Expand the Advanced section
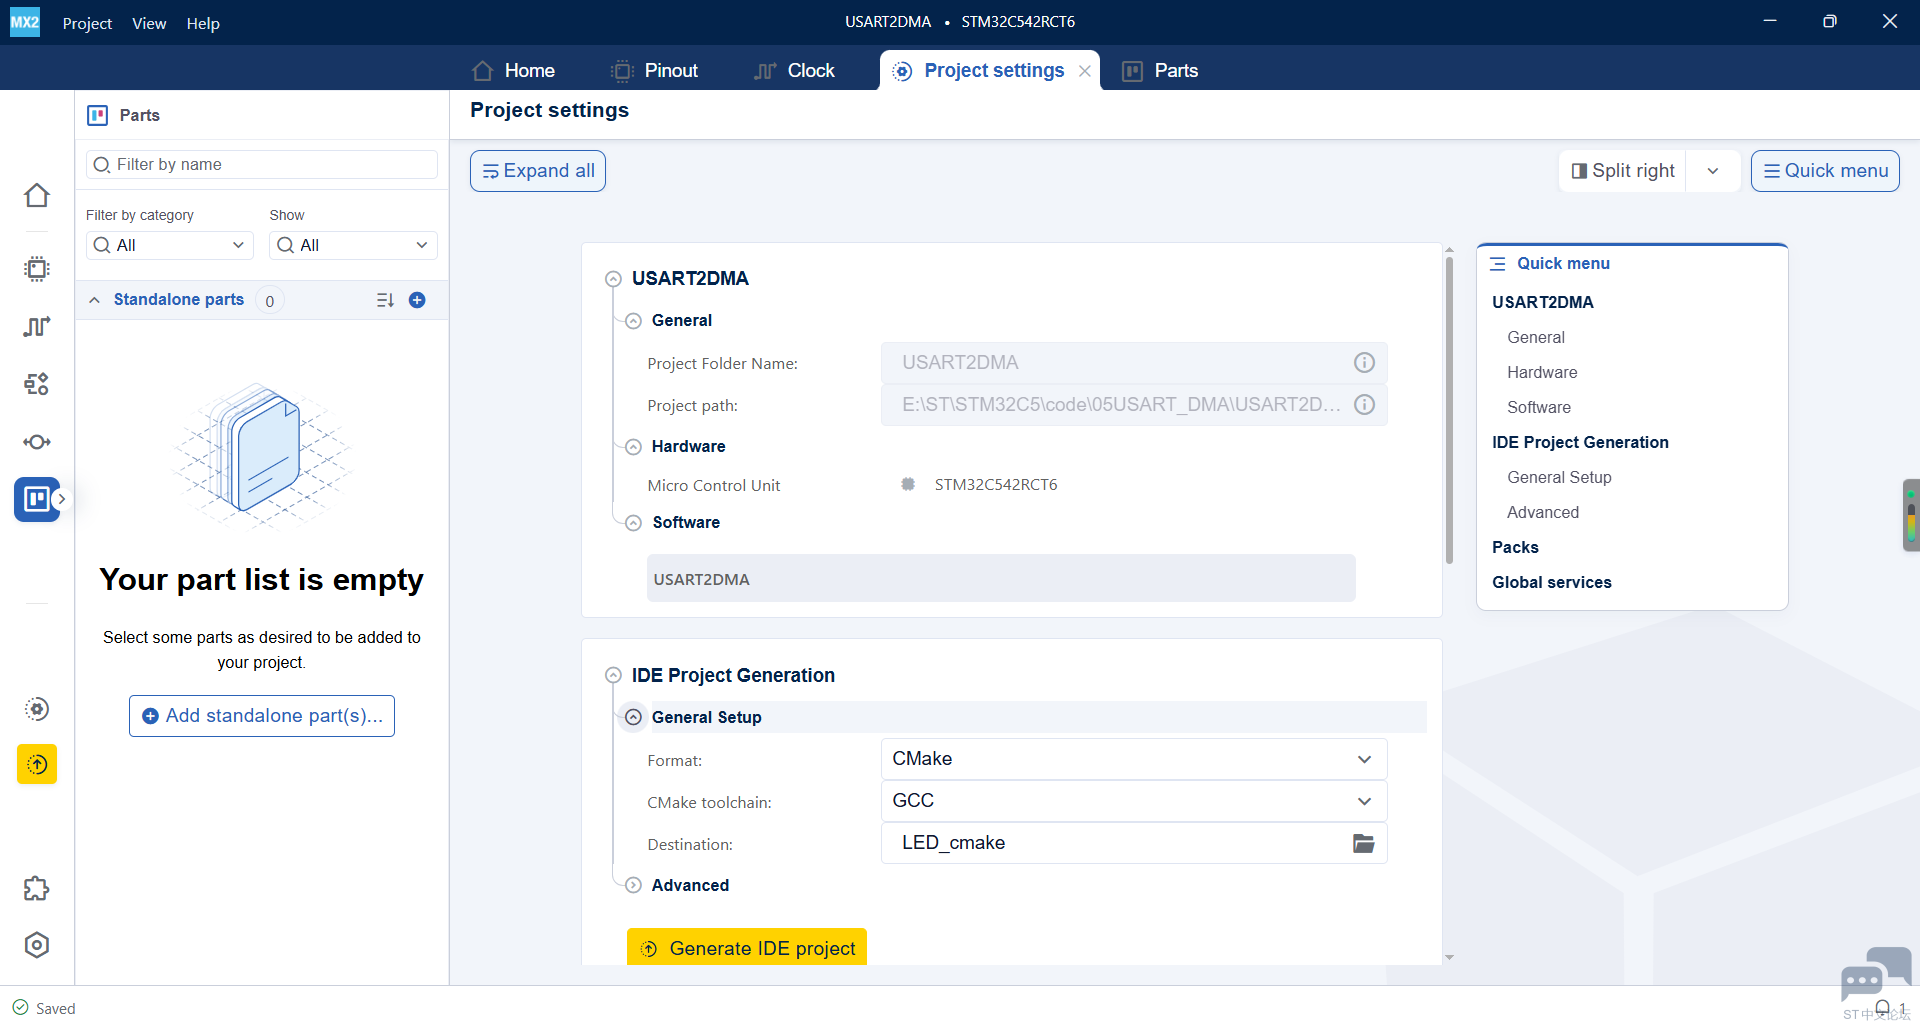The height and width of the screenshot is (1030, 1920). pyautogui.click(x=633, y=885)
